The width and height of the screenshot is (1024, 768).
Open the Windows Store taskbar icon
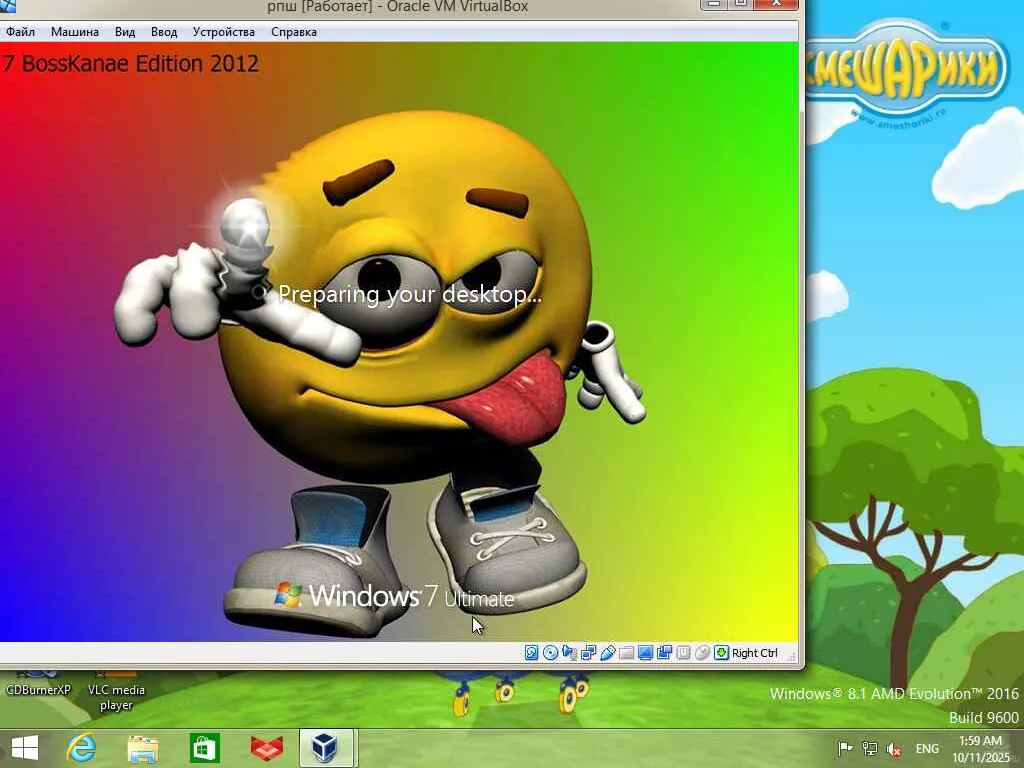[204, 748]
